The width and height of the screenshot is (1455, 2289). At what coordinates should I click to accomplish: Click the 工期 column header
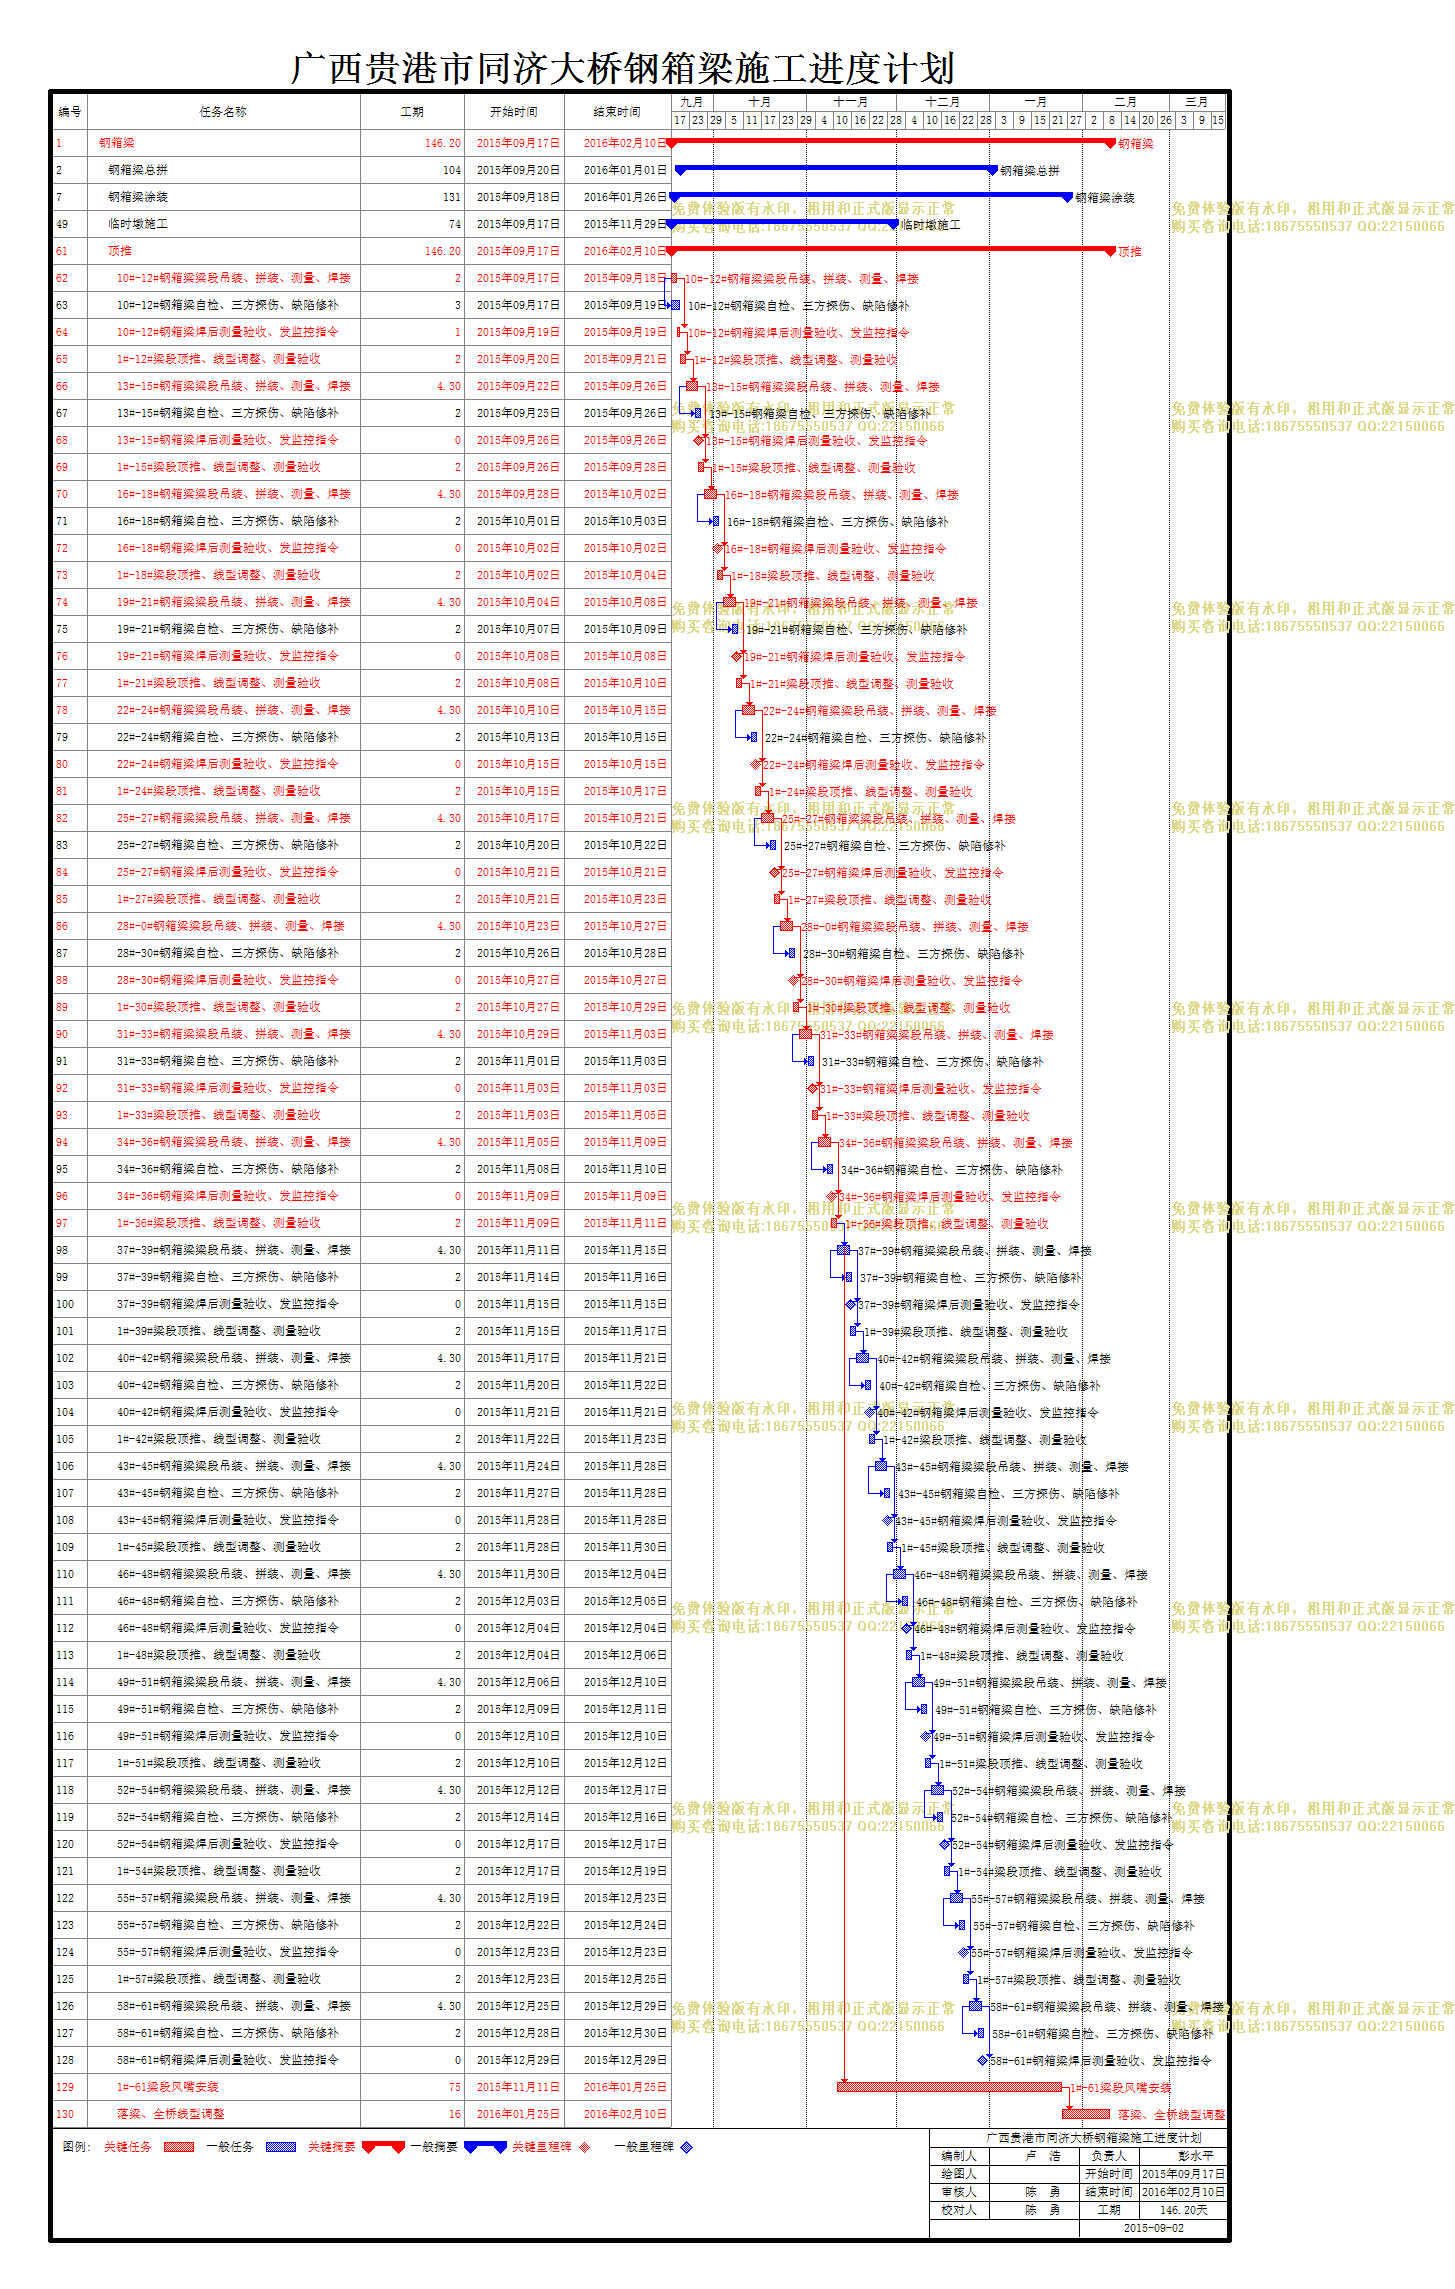(x=412, y=111)
